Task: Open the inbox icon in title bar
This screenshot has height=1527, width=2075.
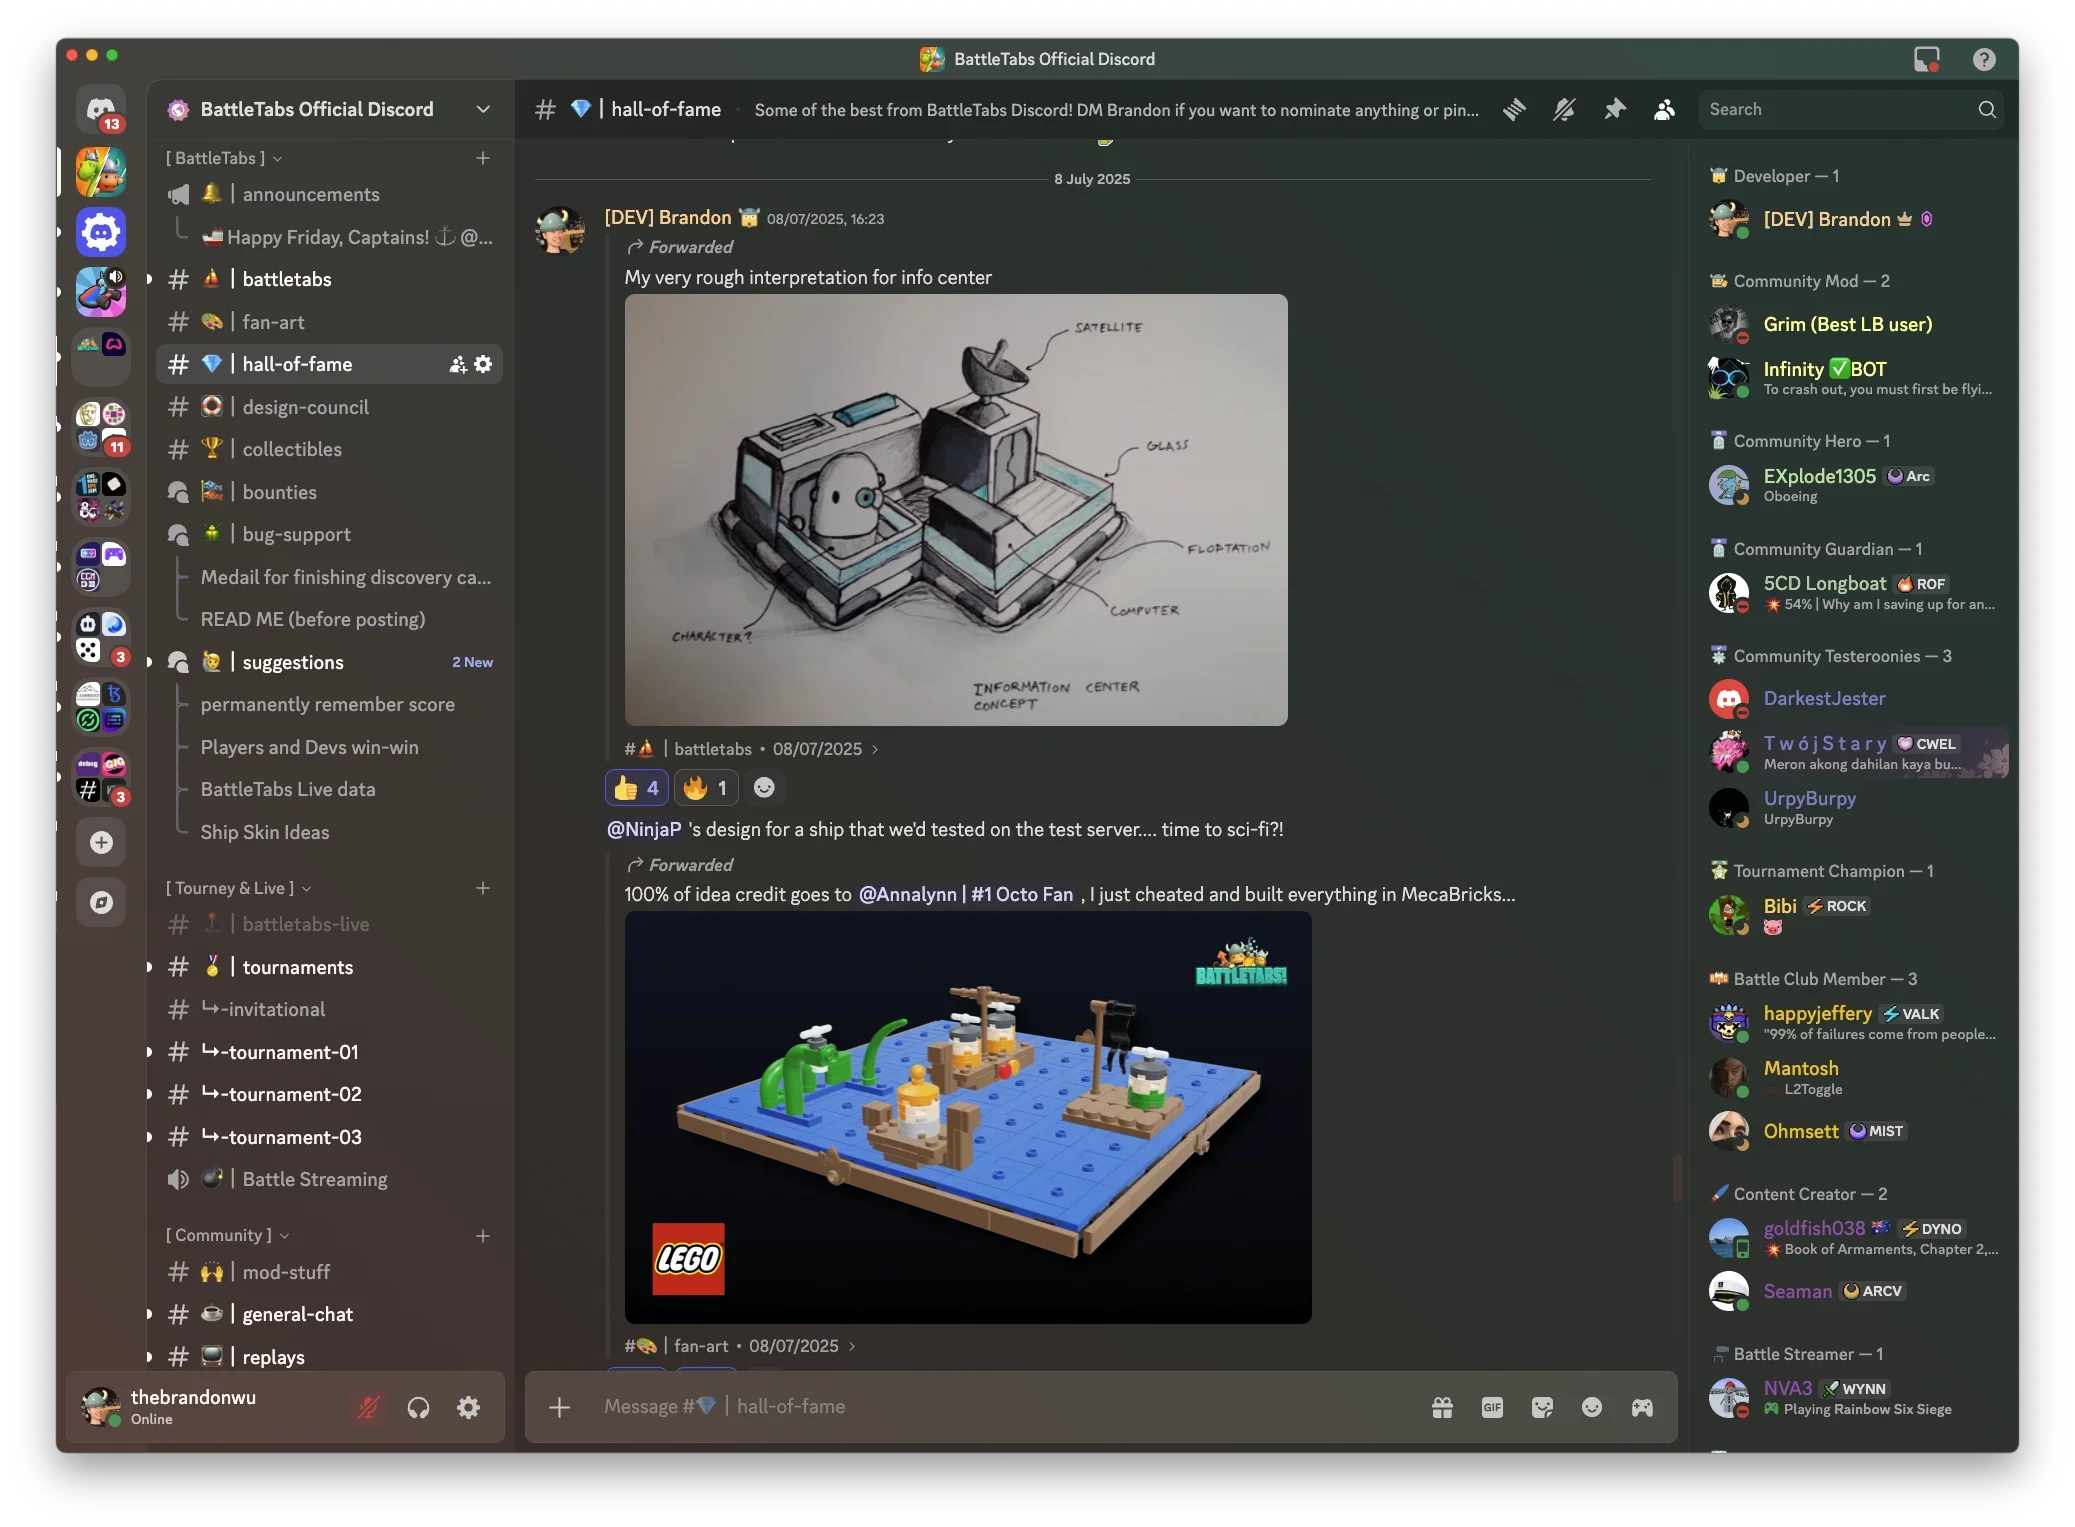Action: pyautogui.click(x=1926, y=59)
